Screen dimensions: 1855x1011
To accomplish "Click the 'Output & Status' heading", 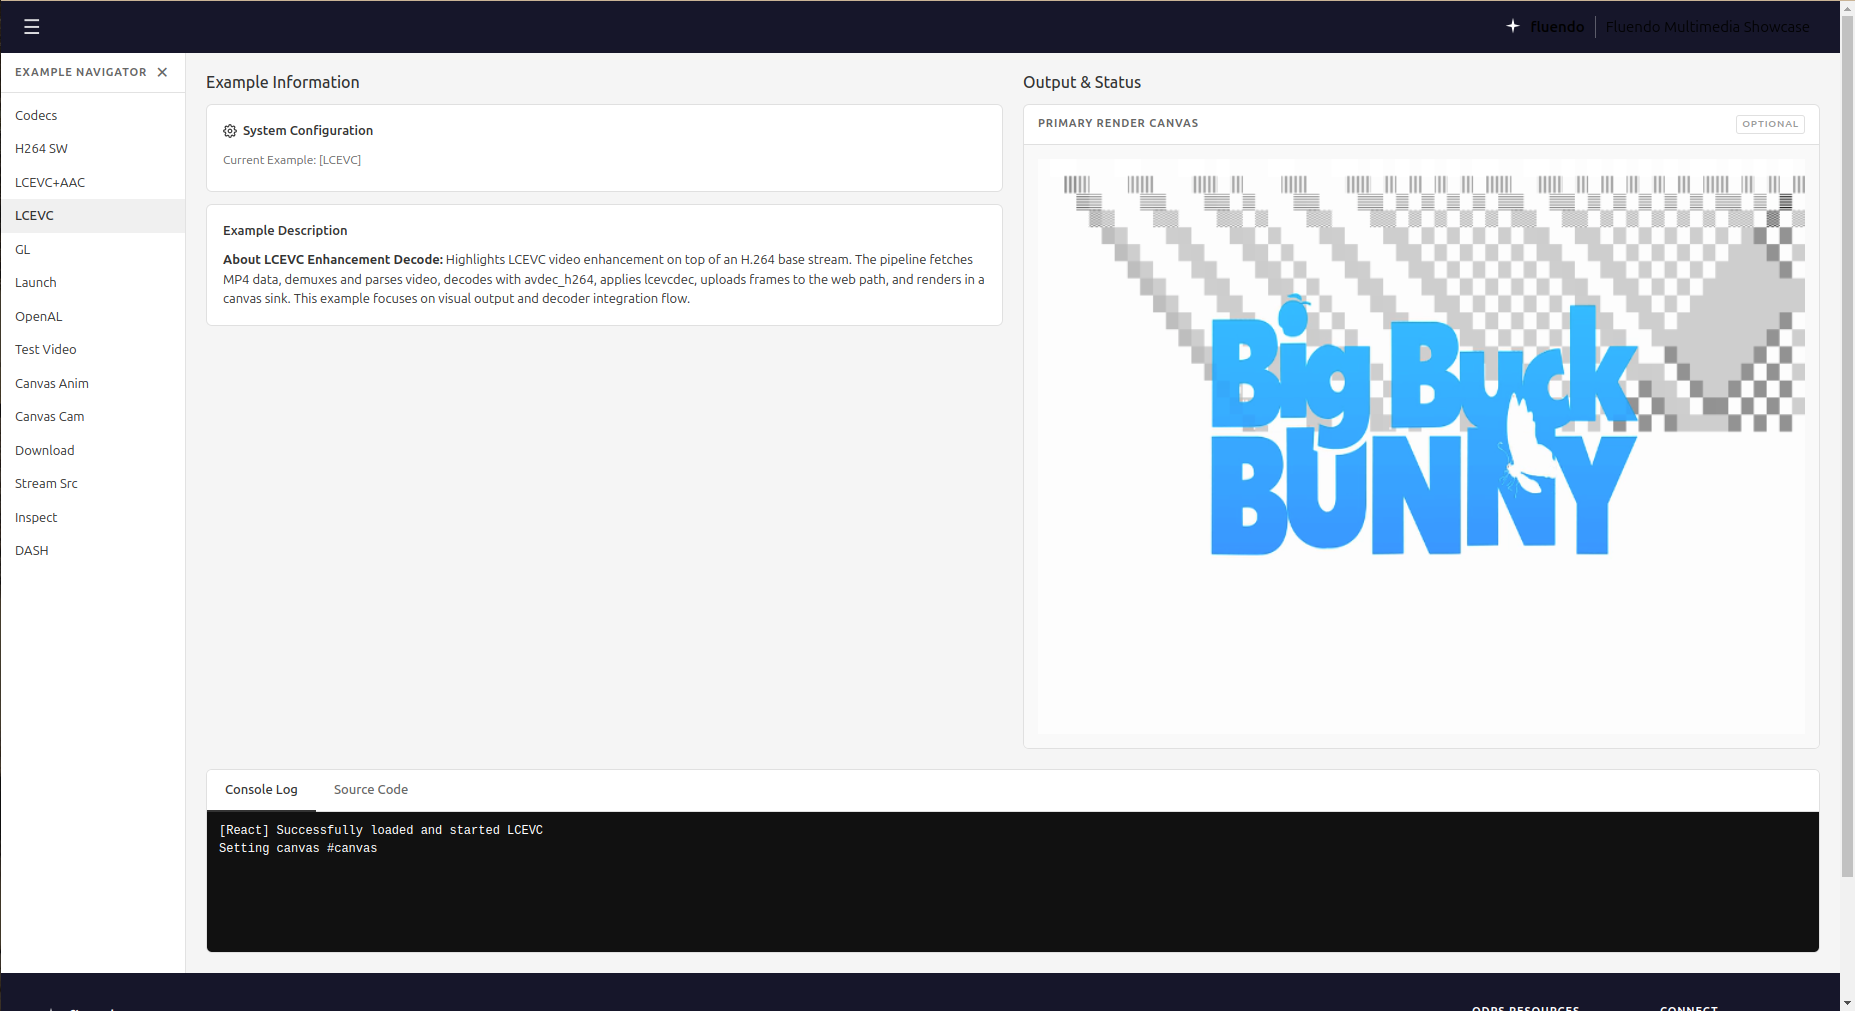I will (x=1082, y=83).
